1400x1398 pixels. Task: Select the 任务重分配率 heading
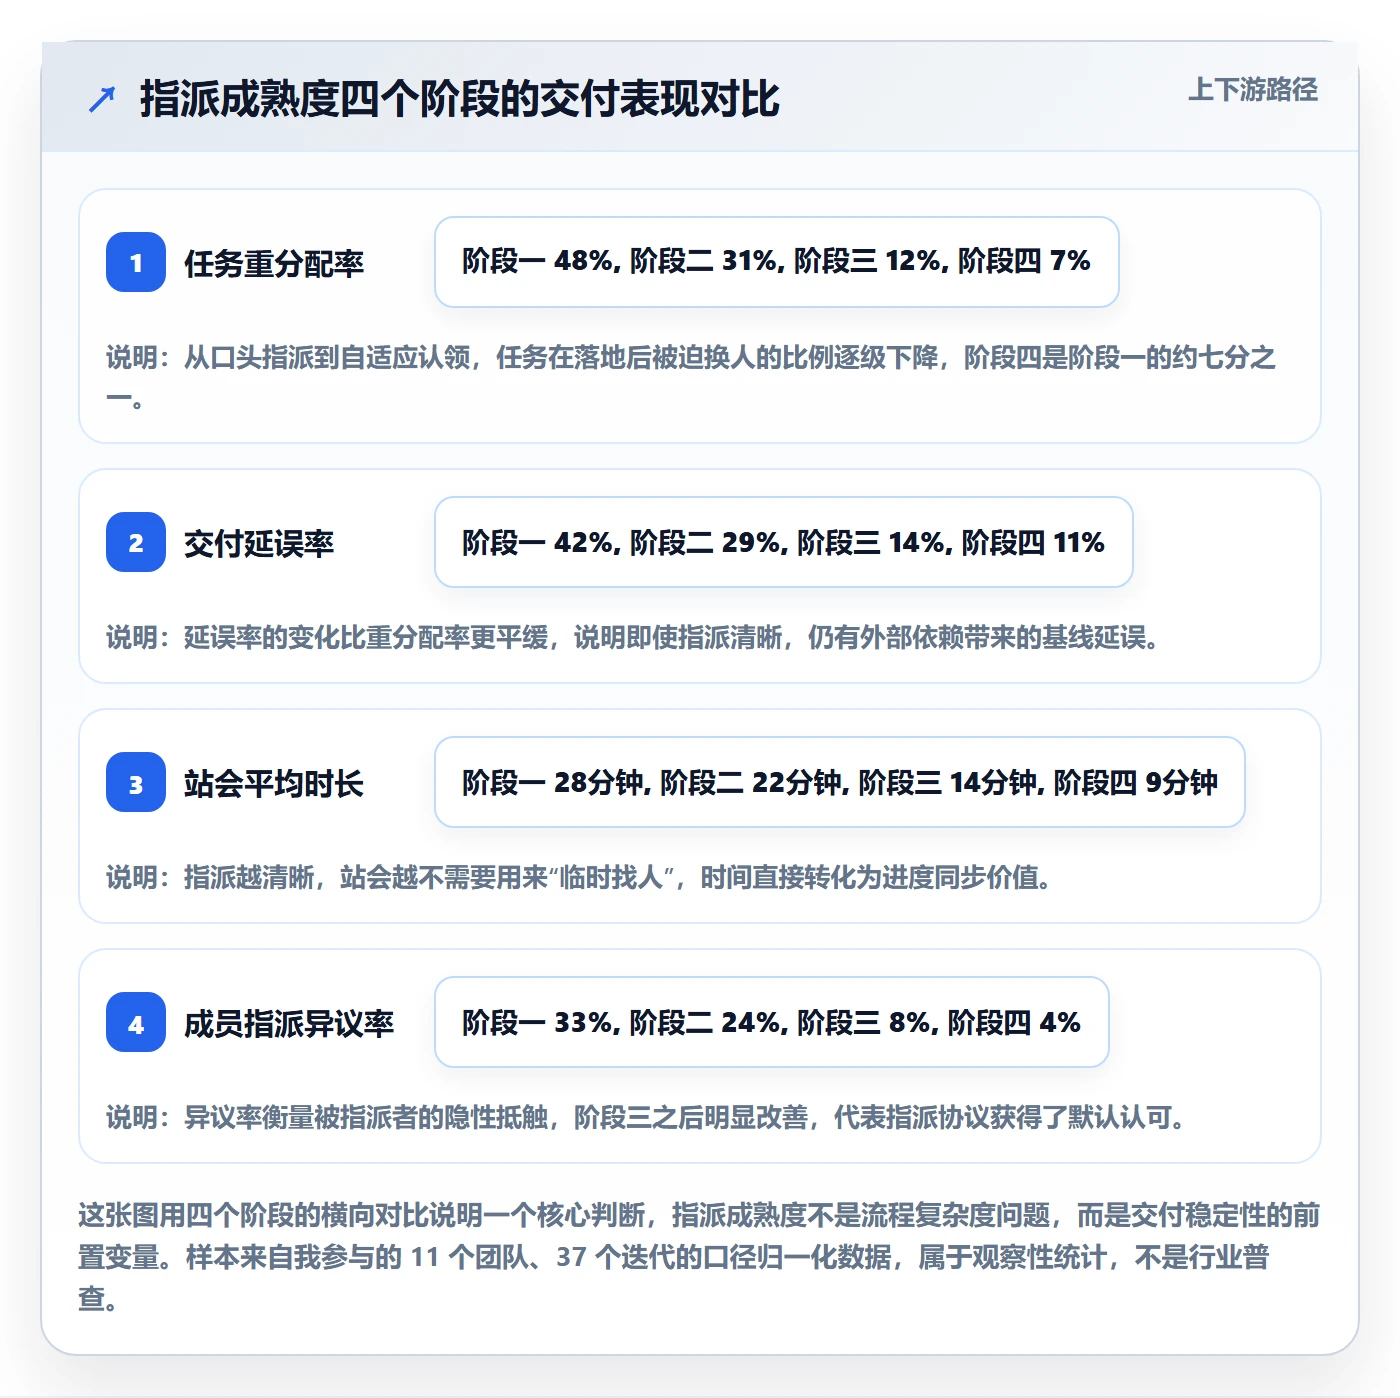274,263
